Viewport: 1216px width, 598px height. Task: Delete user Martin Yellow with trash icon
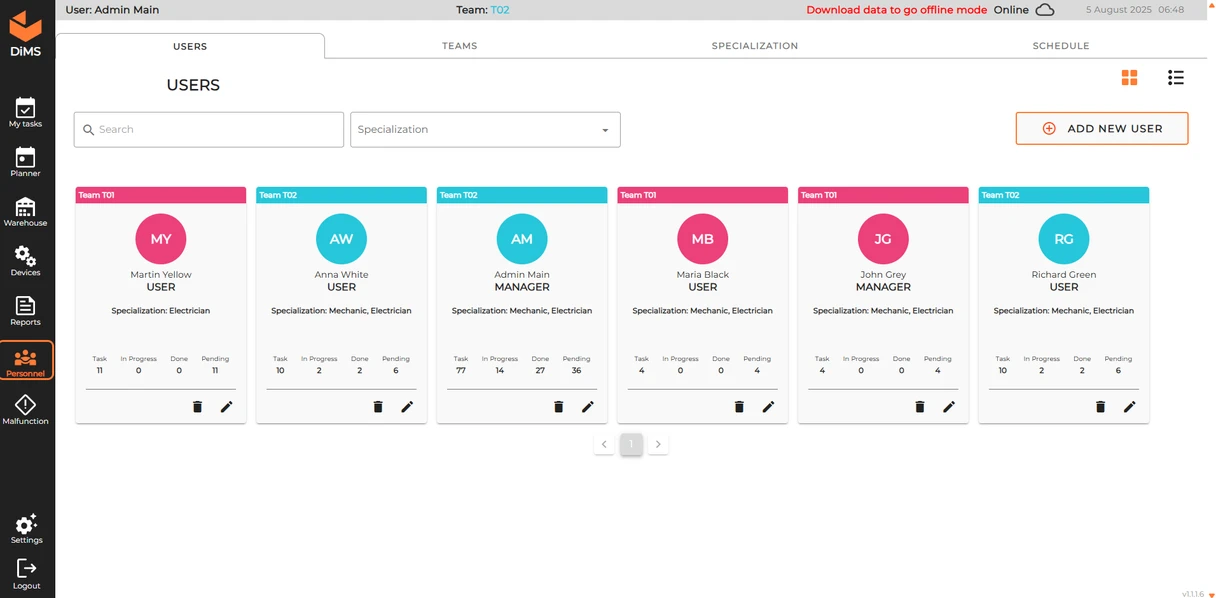tap(197, 407)
